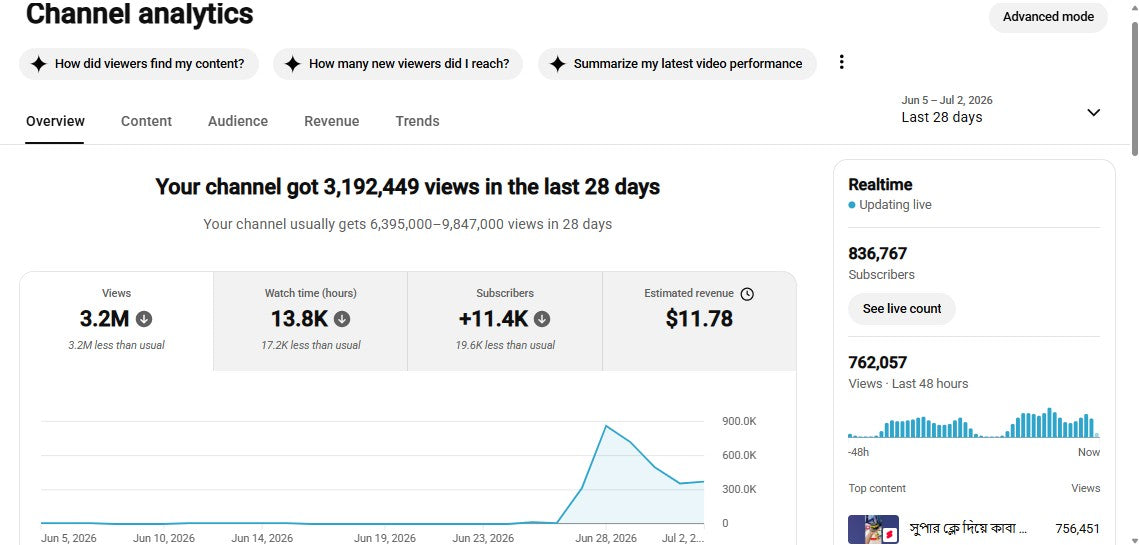Open the Advanced mode view

pos(1048,17)
